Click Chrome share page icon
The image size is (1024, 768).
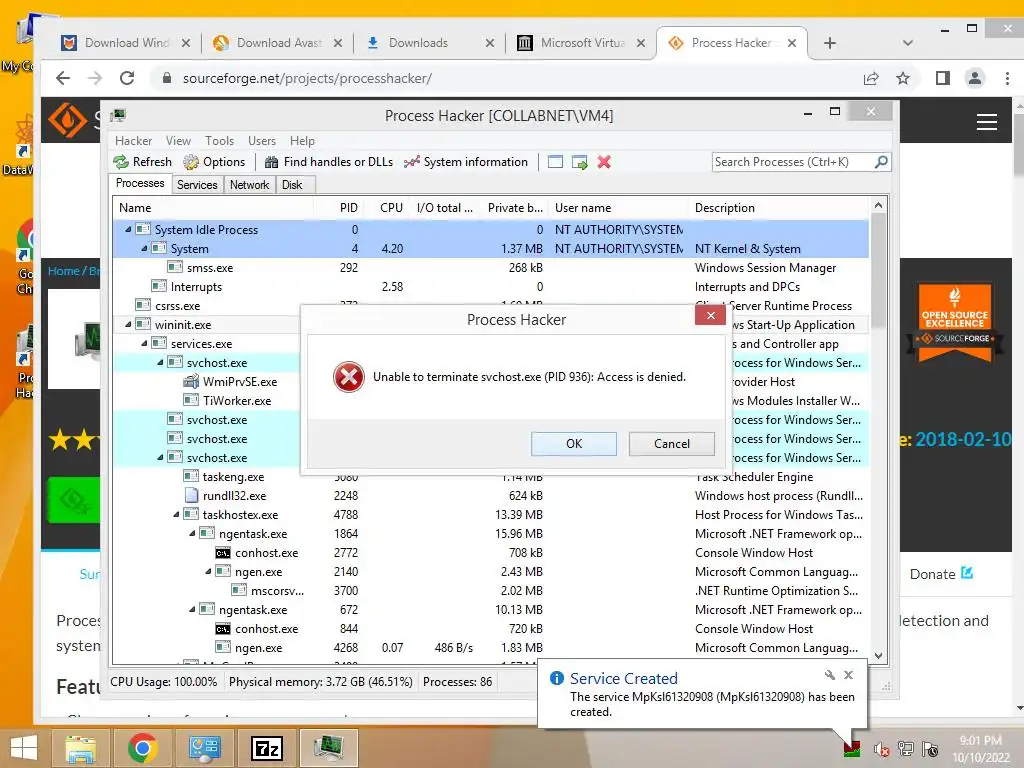pos(871,78)
